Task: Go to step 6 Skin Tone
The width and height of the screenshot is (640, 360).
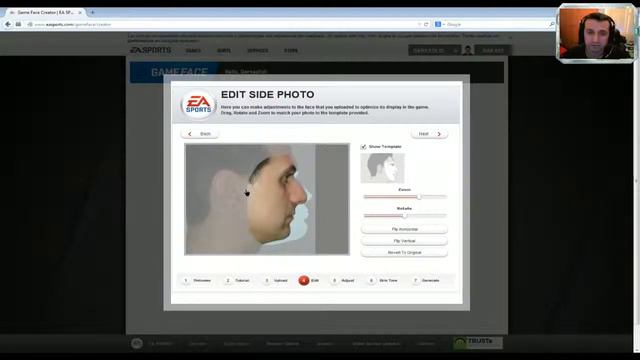Action: [x=383, y=280]
